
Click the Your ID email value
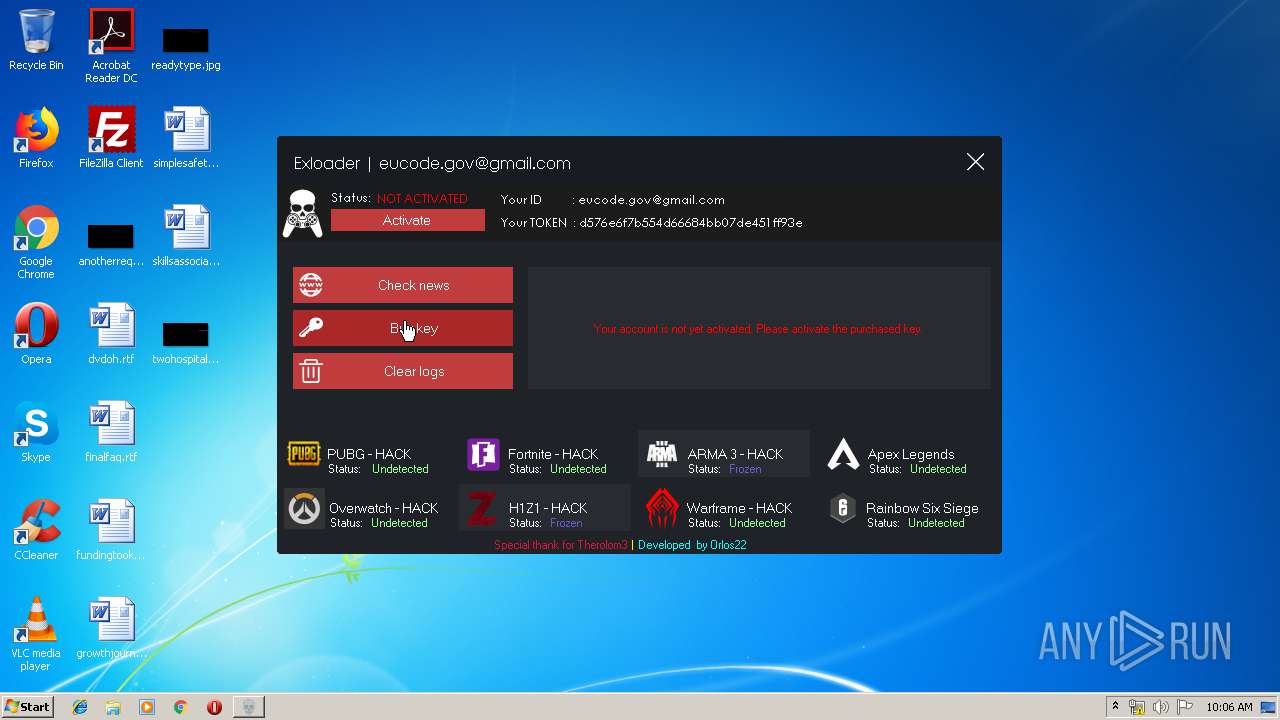tap(652, 200)
